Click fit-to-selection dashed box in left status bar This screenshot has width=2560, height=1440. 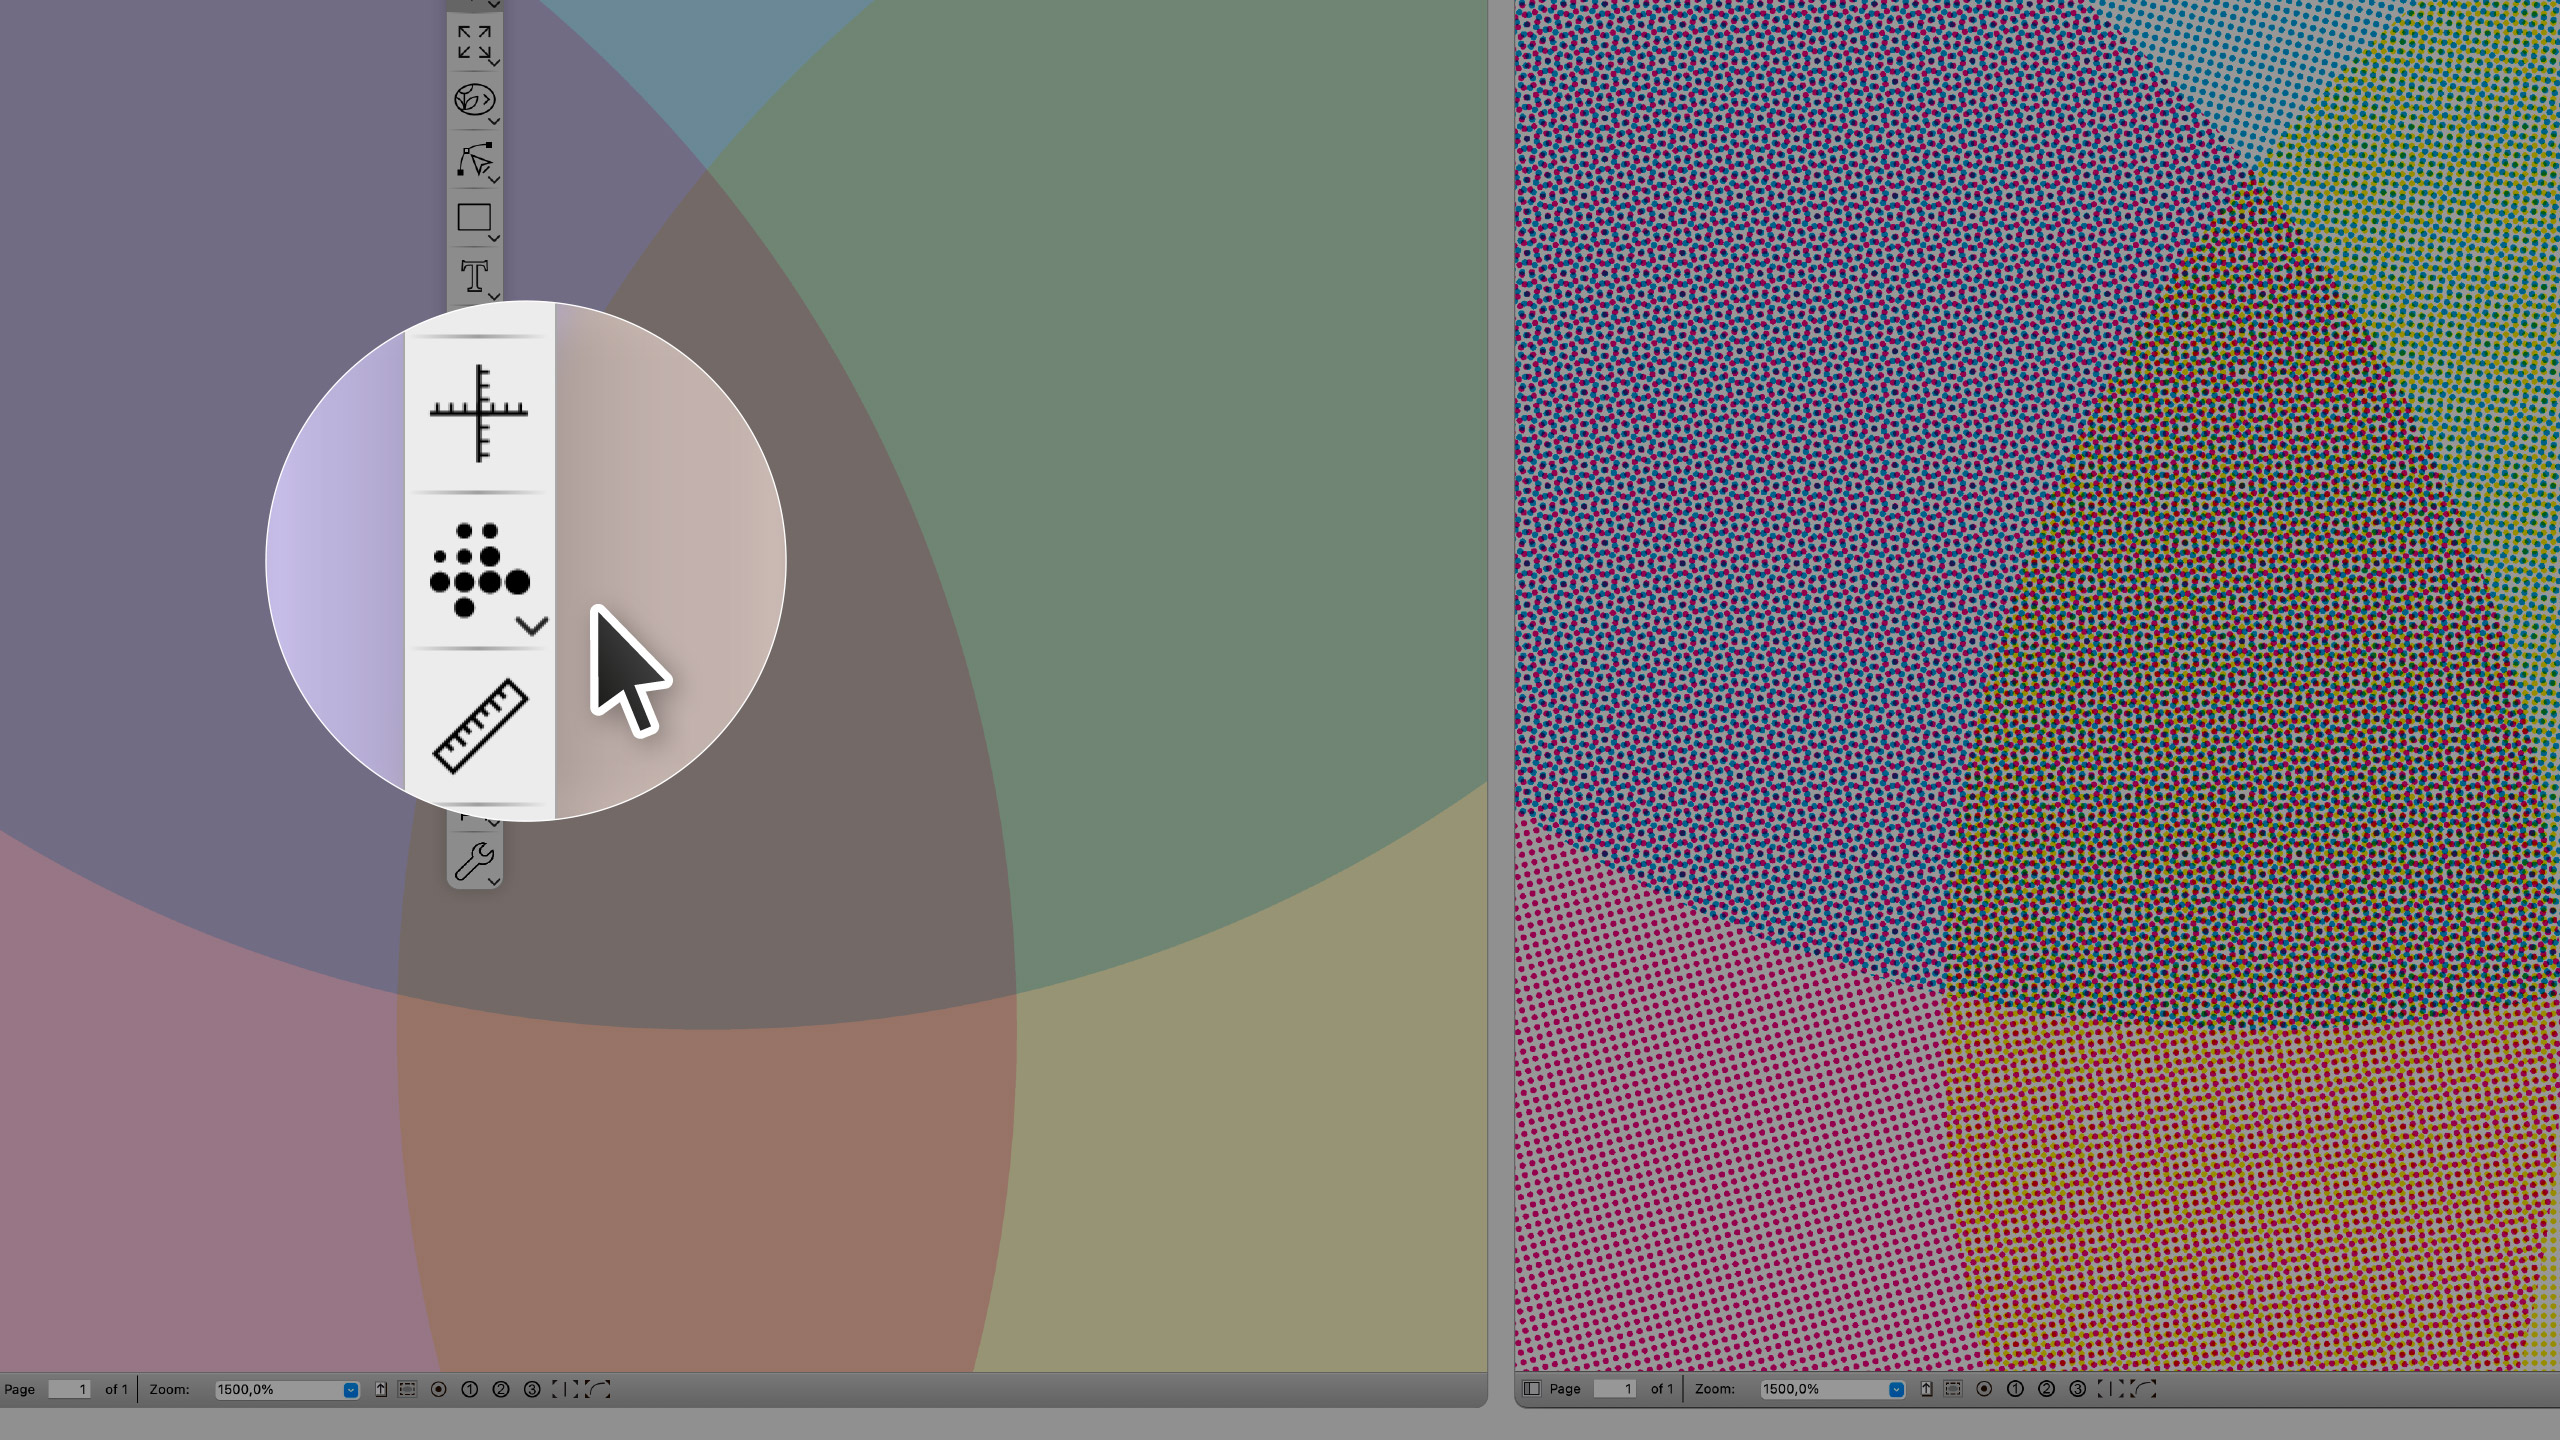pyautogui.click(x=407, y=1389)
